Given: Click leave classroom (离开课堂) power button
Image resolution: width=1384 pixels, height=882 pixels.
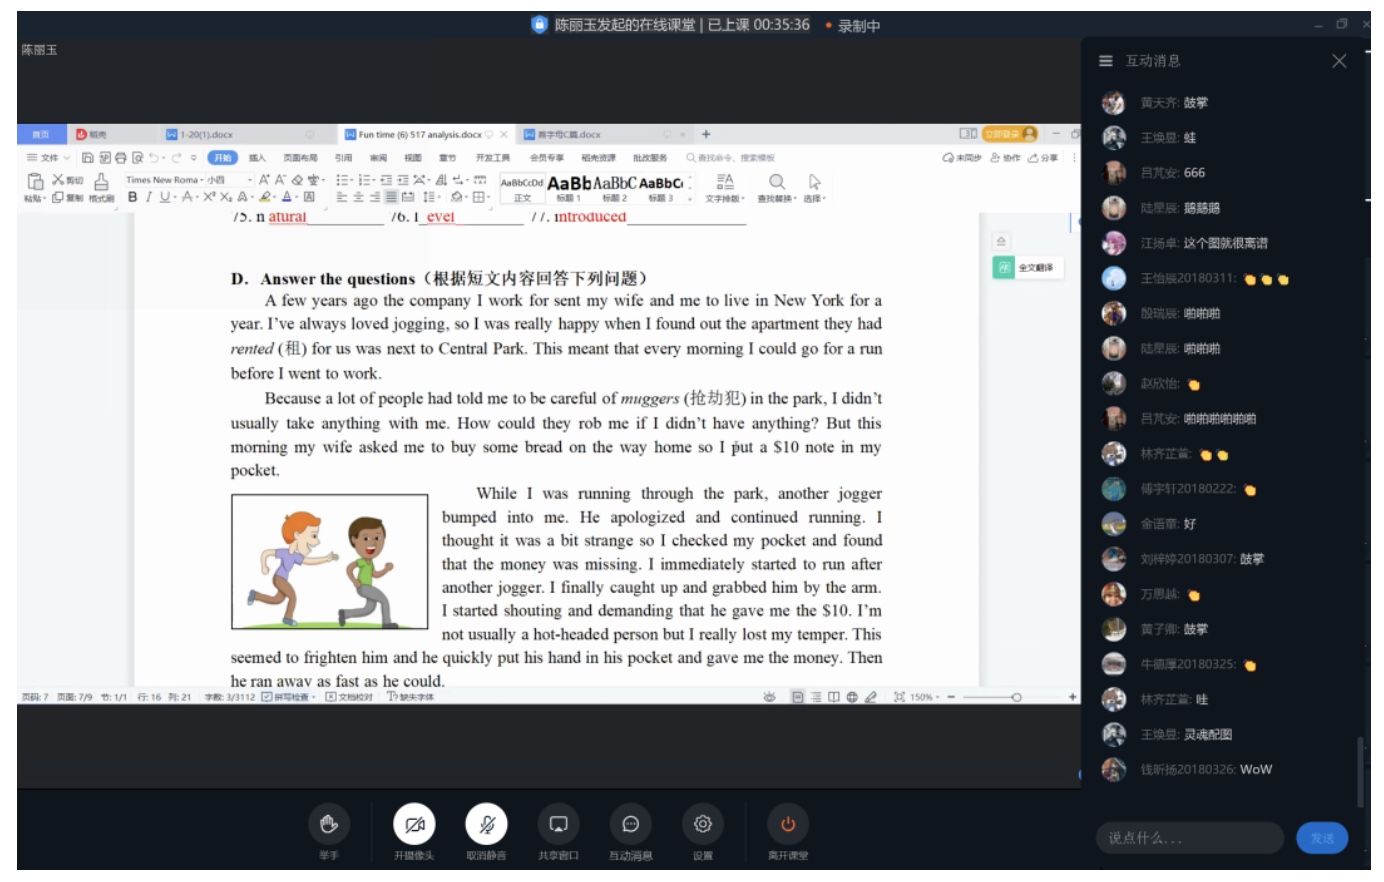Looking at the screenshot, I should point(788,824).
